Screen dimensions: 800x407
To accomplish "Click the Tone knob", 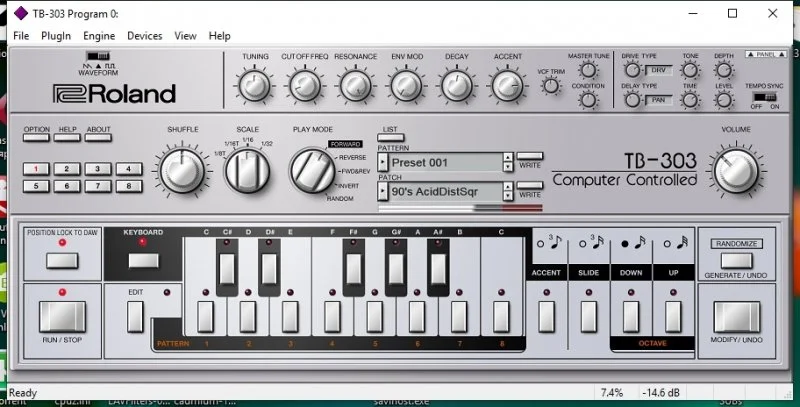I will (x=690, y=70).
